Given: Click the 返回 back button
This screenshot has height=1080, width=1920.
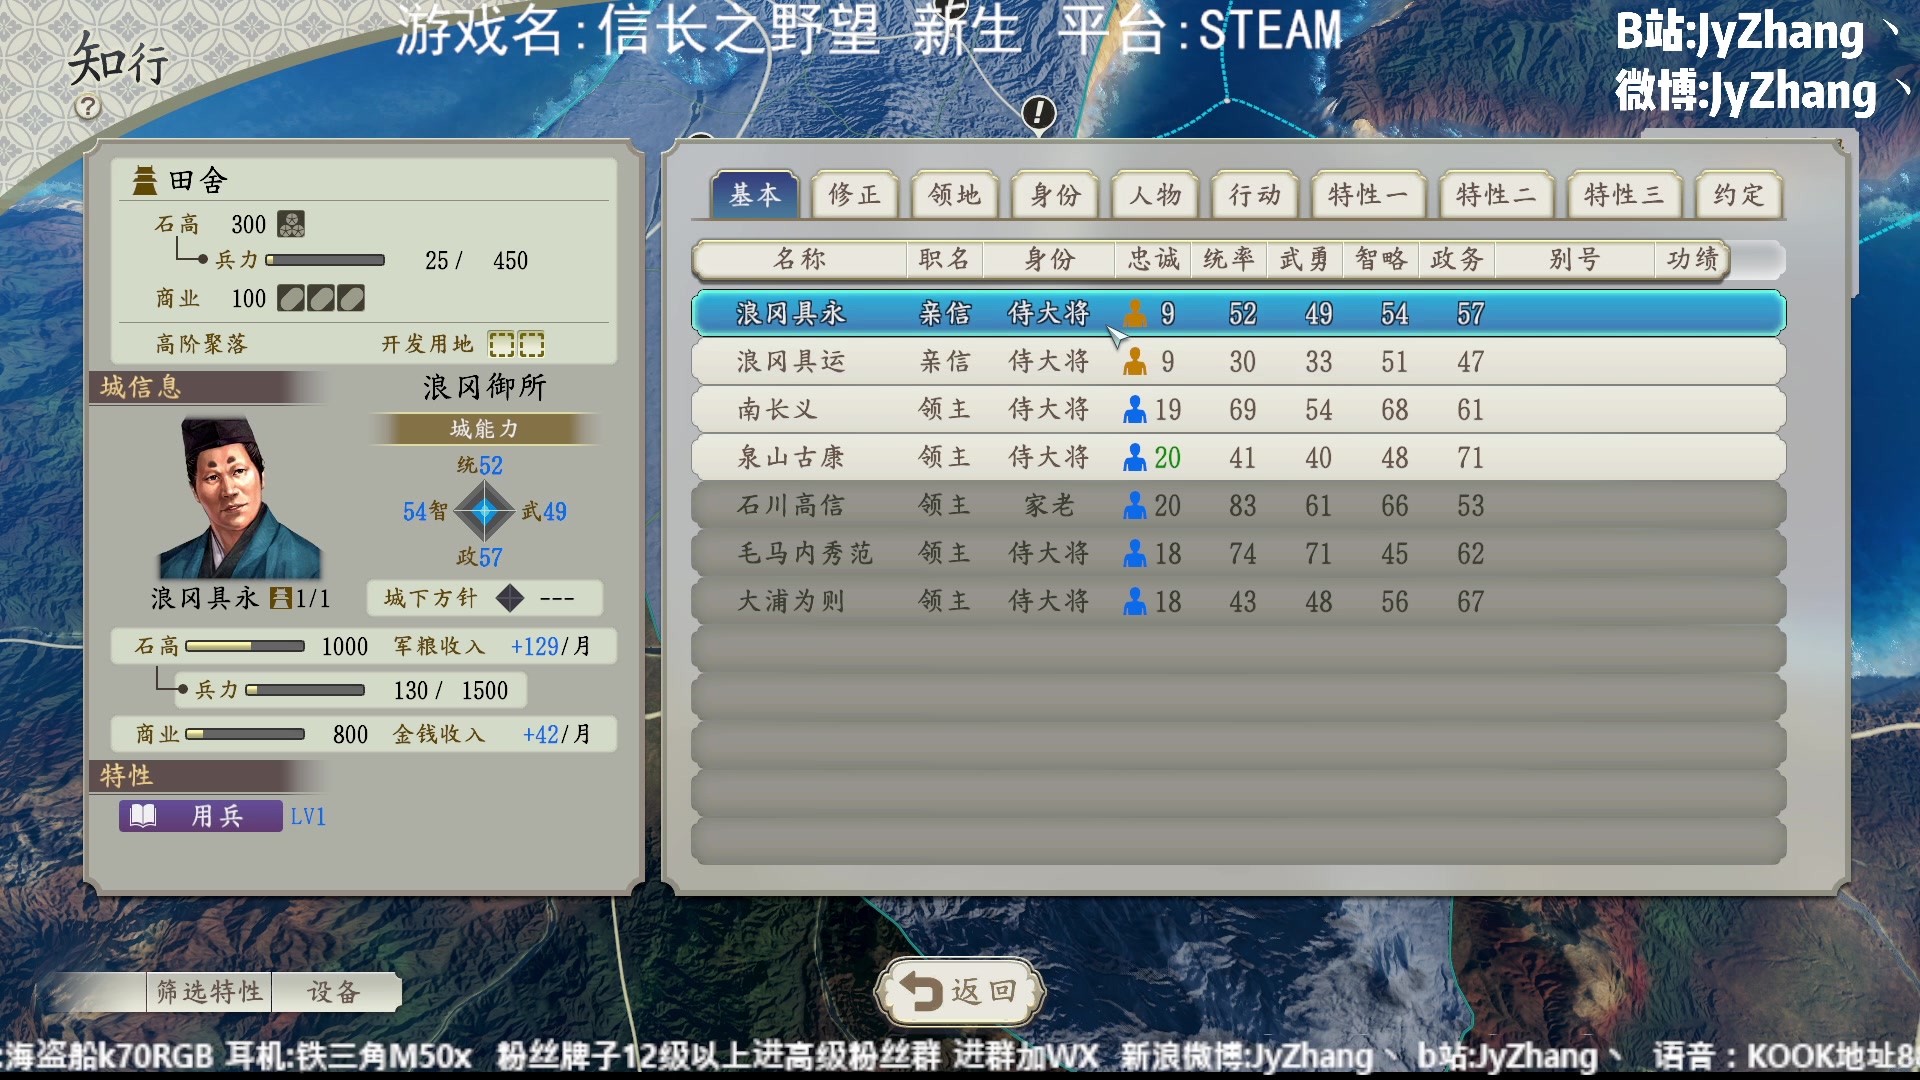Looking at the screenshot, I should (x=960, y=992).
